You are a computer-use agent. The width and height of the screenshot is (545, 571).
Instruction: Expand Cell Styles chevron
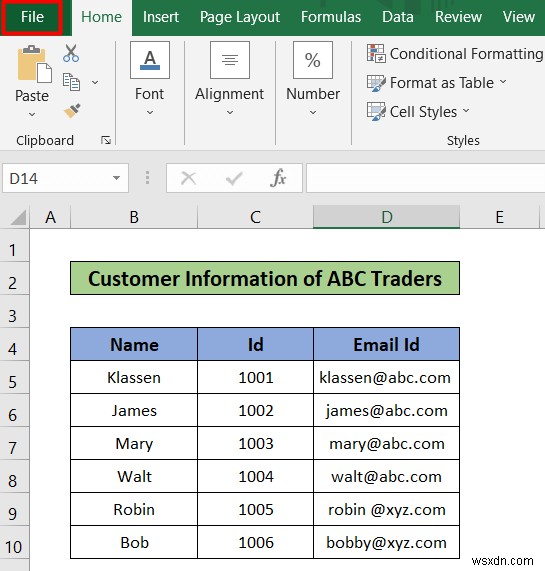click(466, 110)
